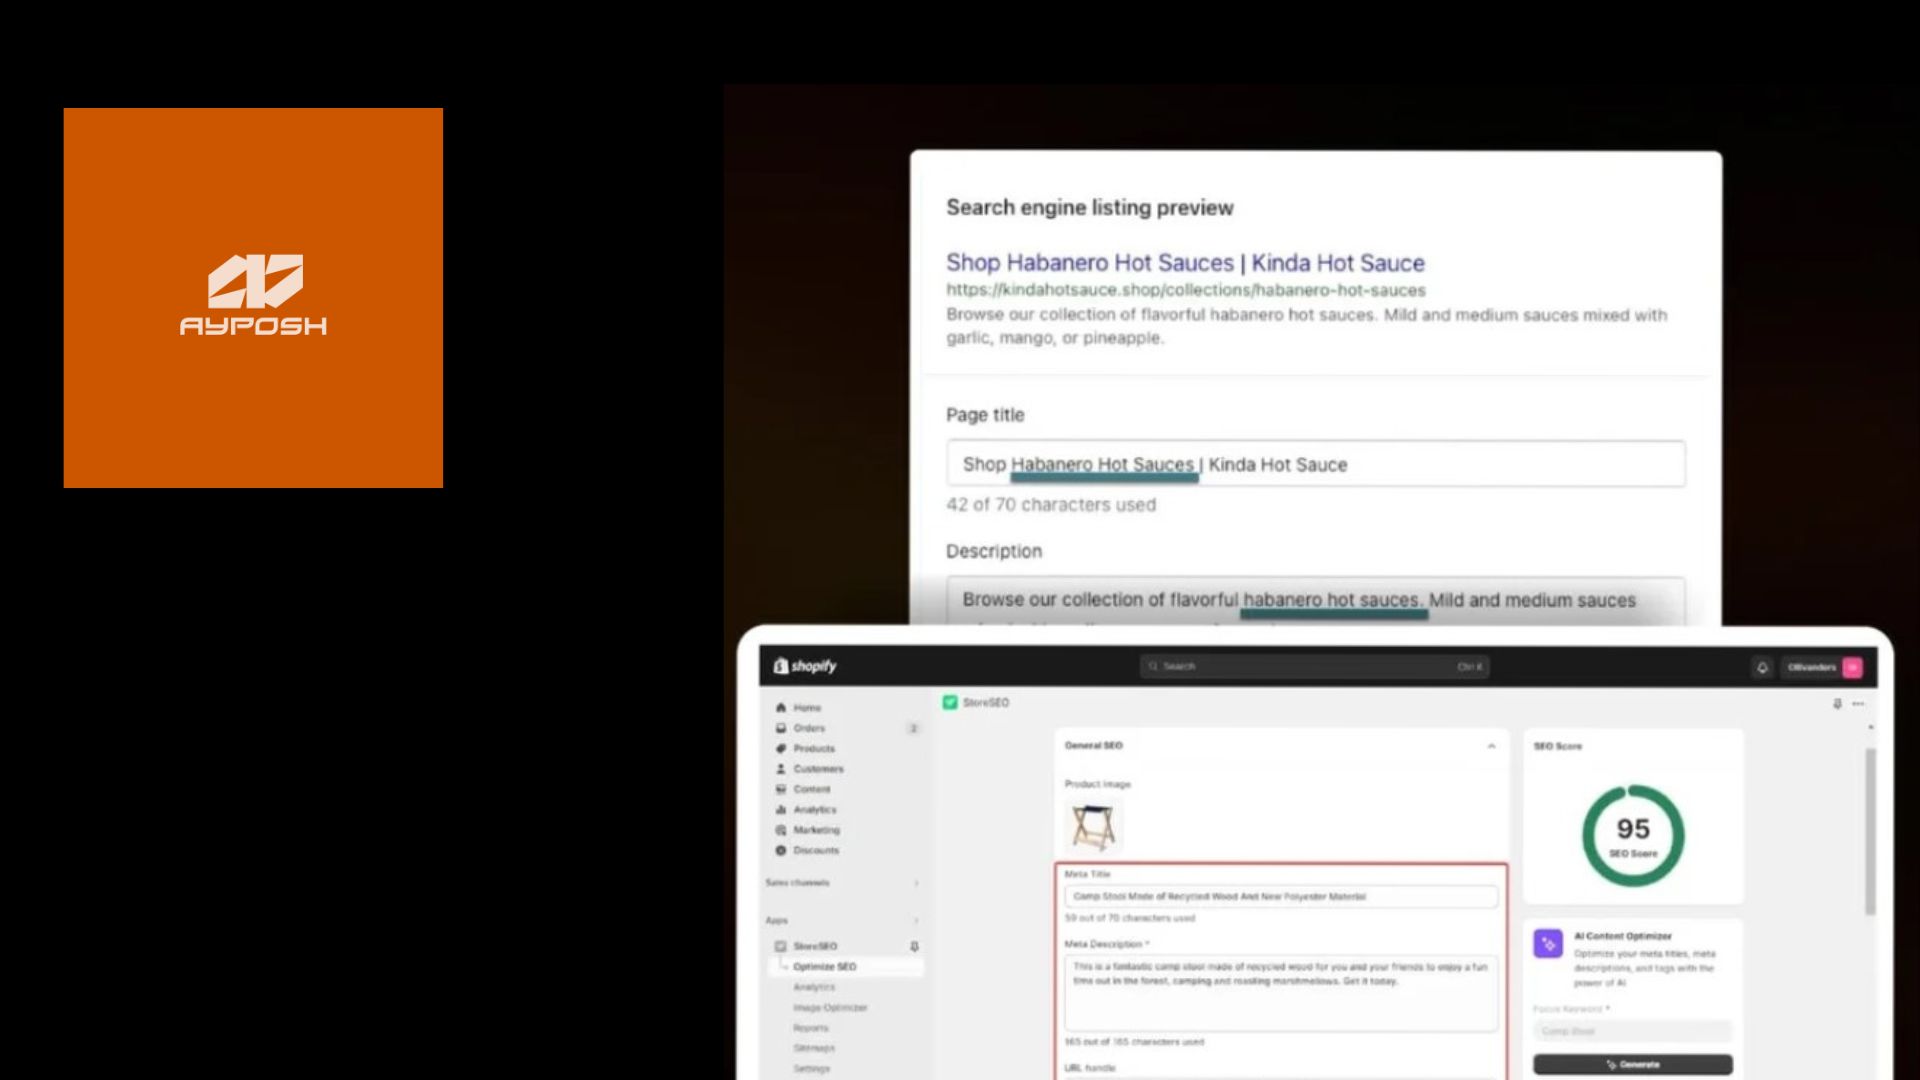Viewport: 1920px width, 1080px height.
Task: Focus the Shopify Search field
Action: (1314, 666)
